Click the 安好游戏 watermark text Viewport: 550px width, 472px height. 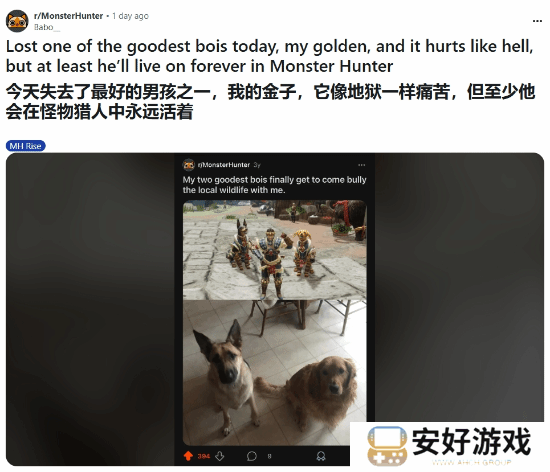pos(471,441)
